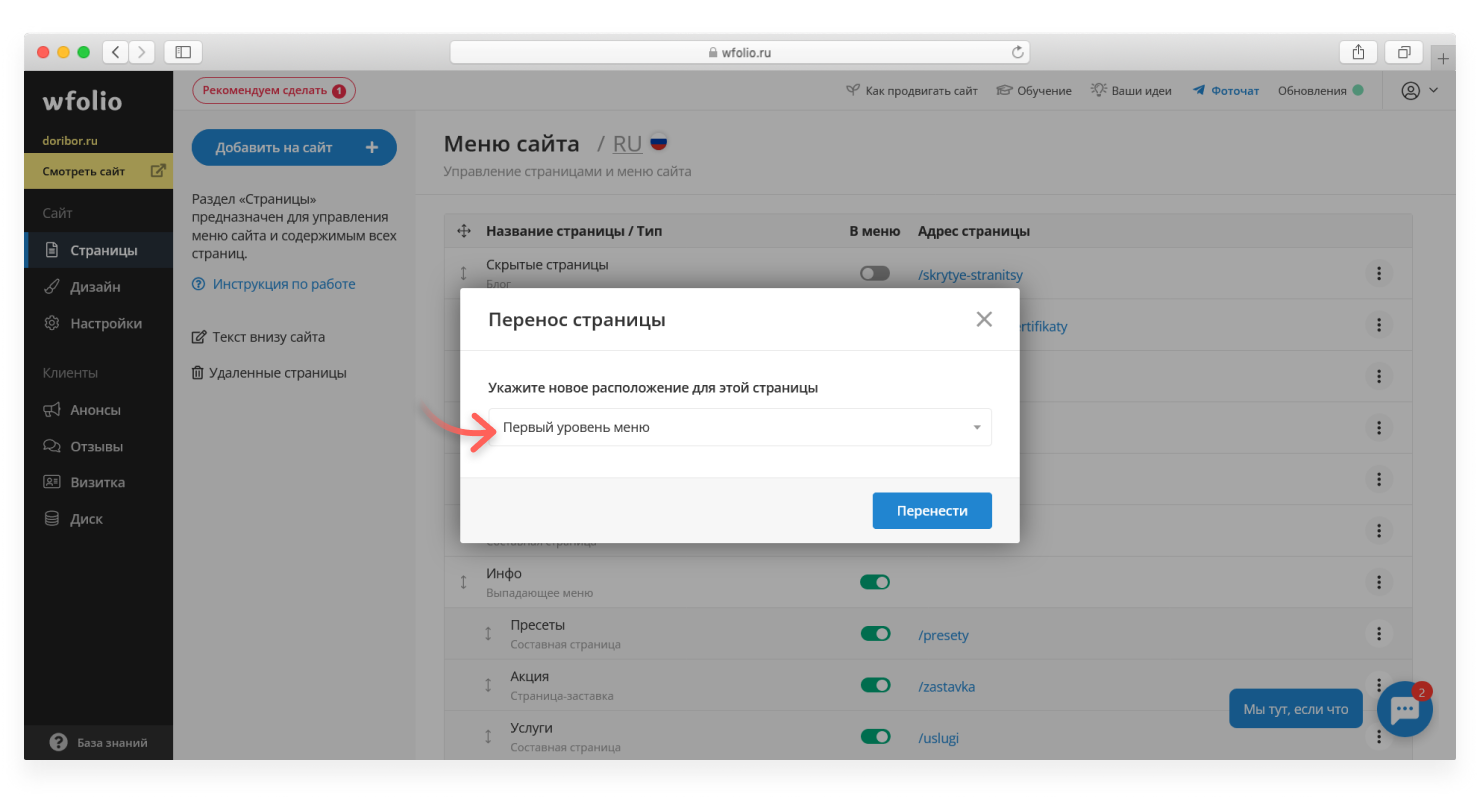
Task: Show all Safari tabs
Action: 1404,52
